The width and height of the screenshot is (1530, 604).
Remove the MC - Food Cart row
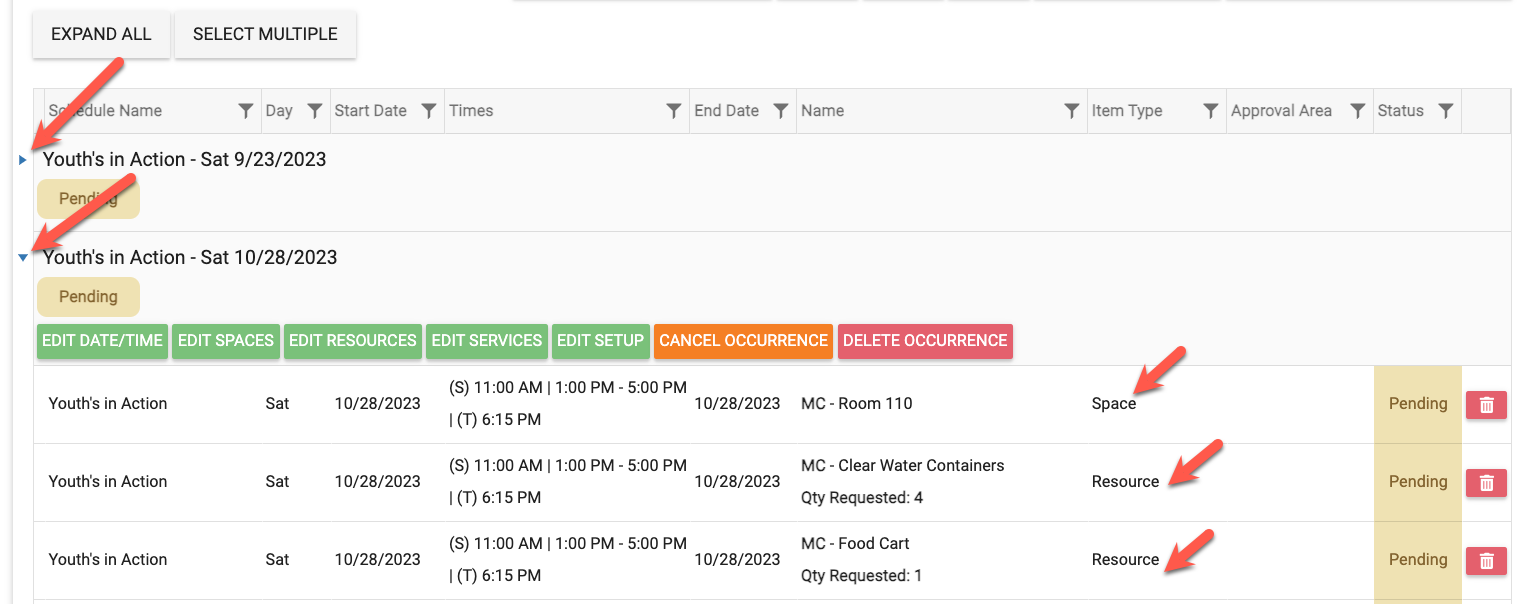(1486, 560)
